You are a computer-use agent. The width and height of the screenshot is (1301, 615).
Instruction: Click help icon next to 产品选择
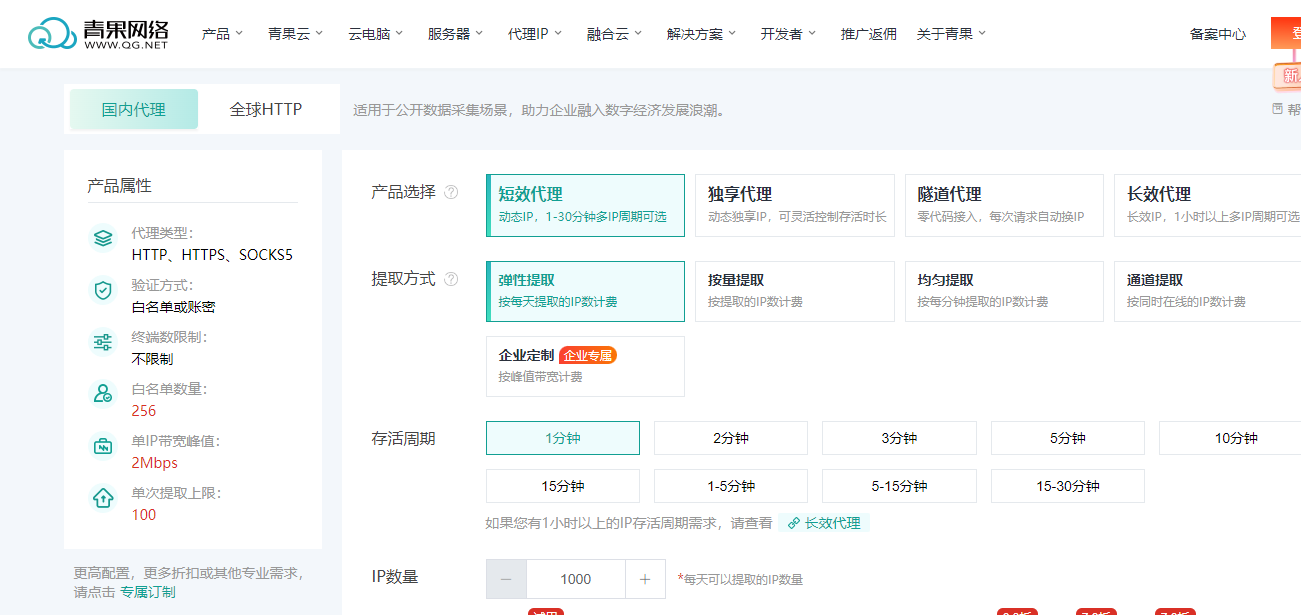451,192
